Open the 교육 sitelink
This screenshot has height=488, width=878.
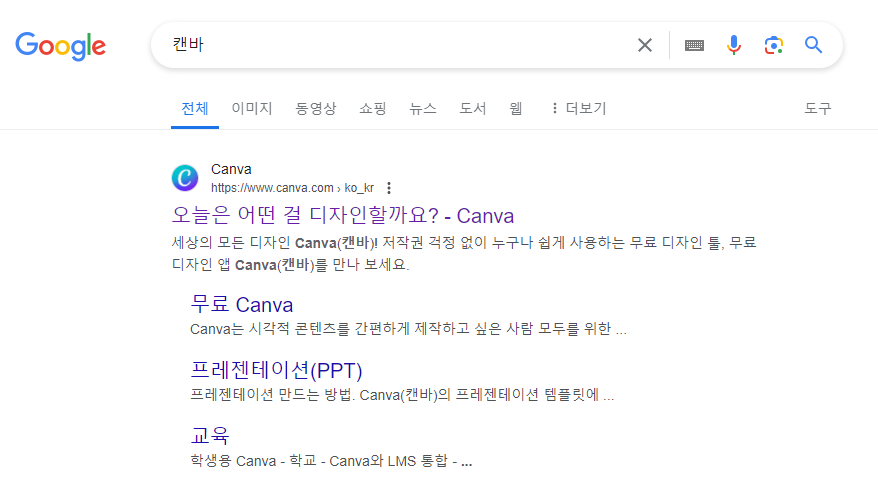click(x=210, y=435)
